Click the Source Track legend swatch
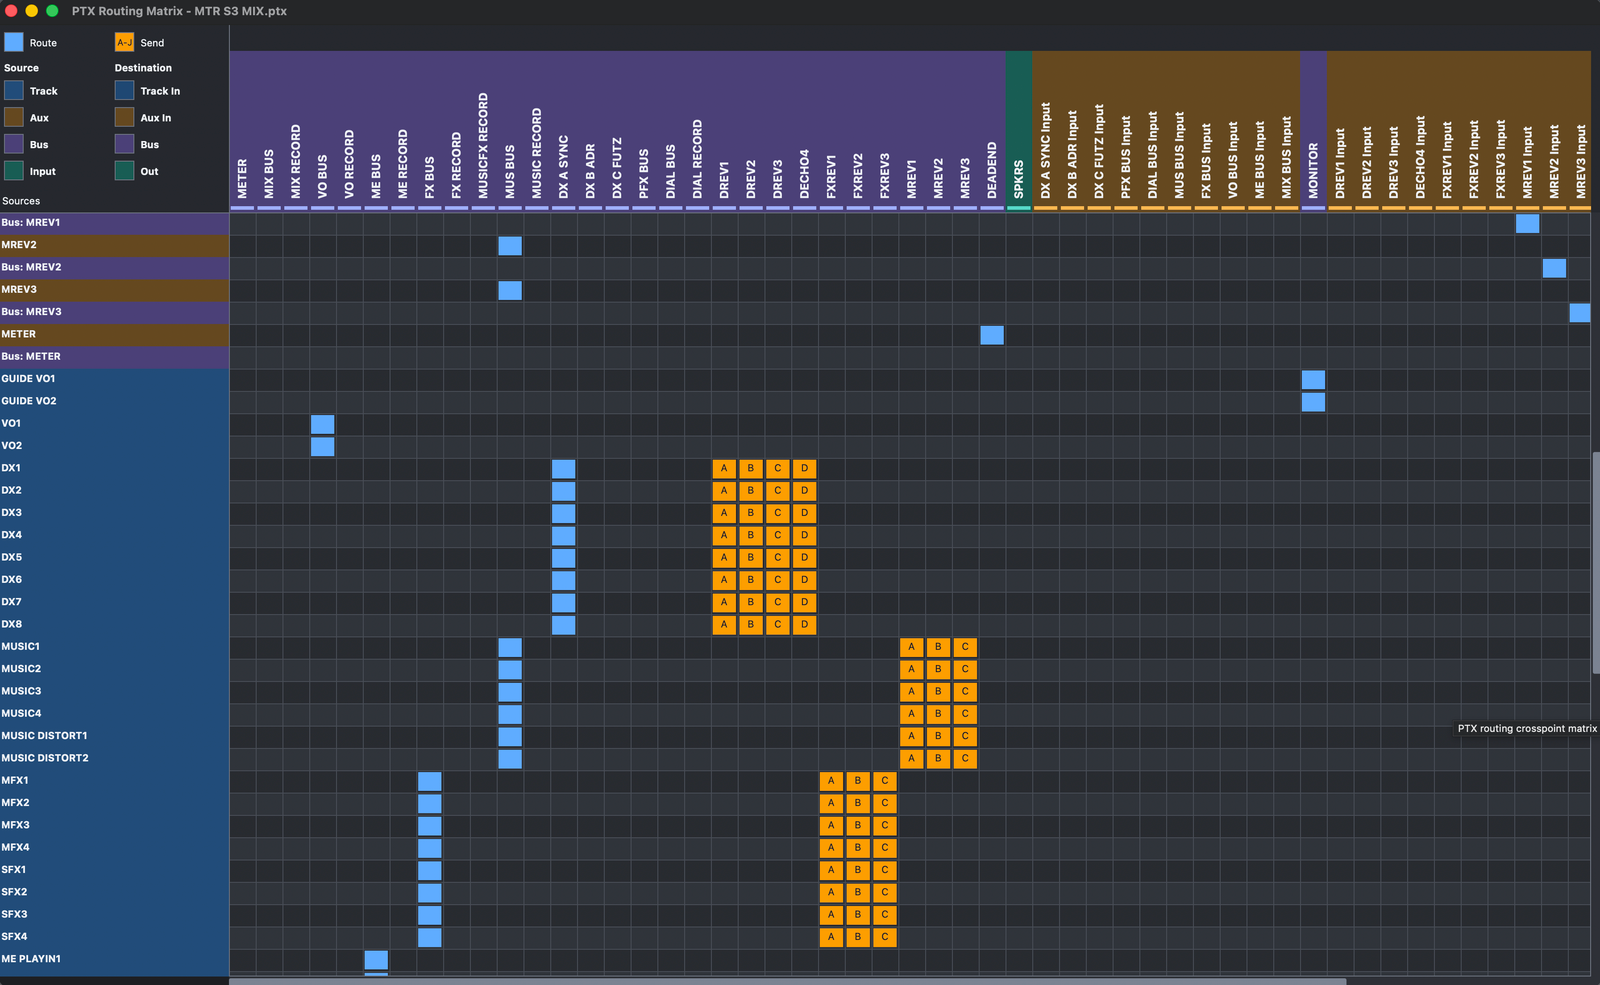Image resolution: width=1600 pixels, height=985 pixels. [14, 90]
